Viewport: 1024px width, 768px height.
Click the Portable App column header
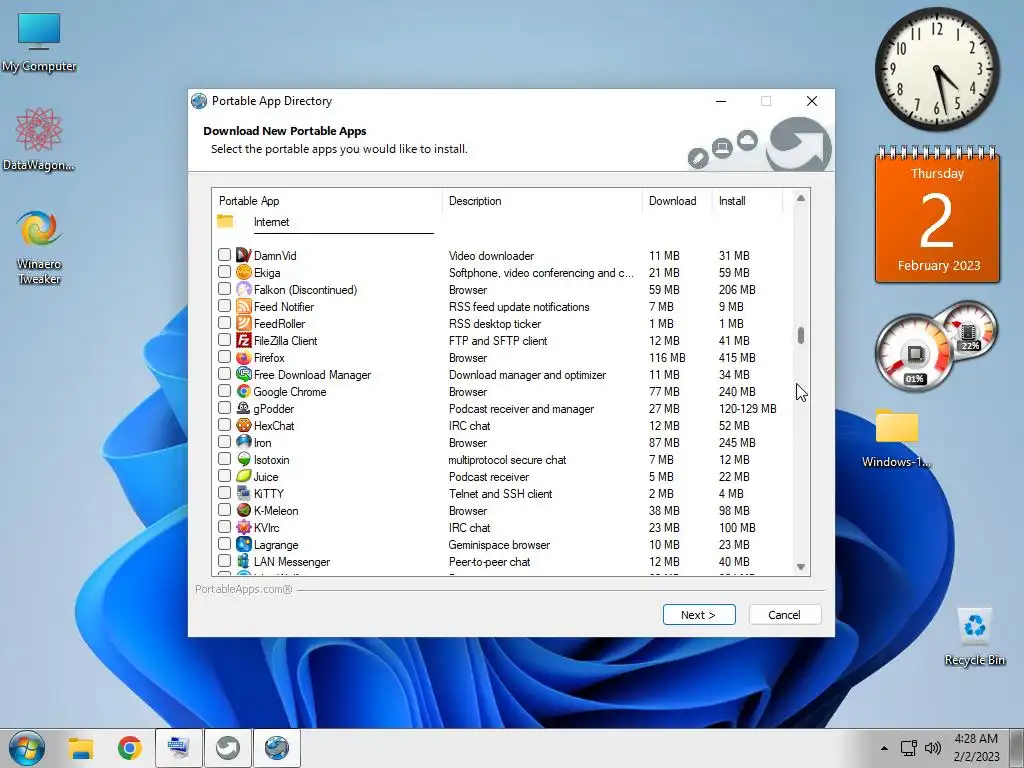tap(327, 200)
